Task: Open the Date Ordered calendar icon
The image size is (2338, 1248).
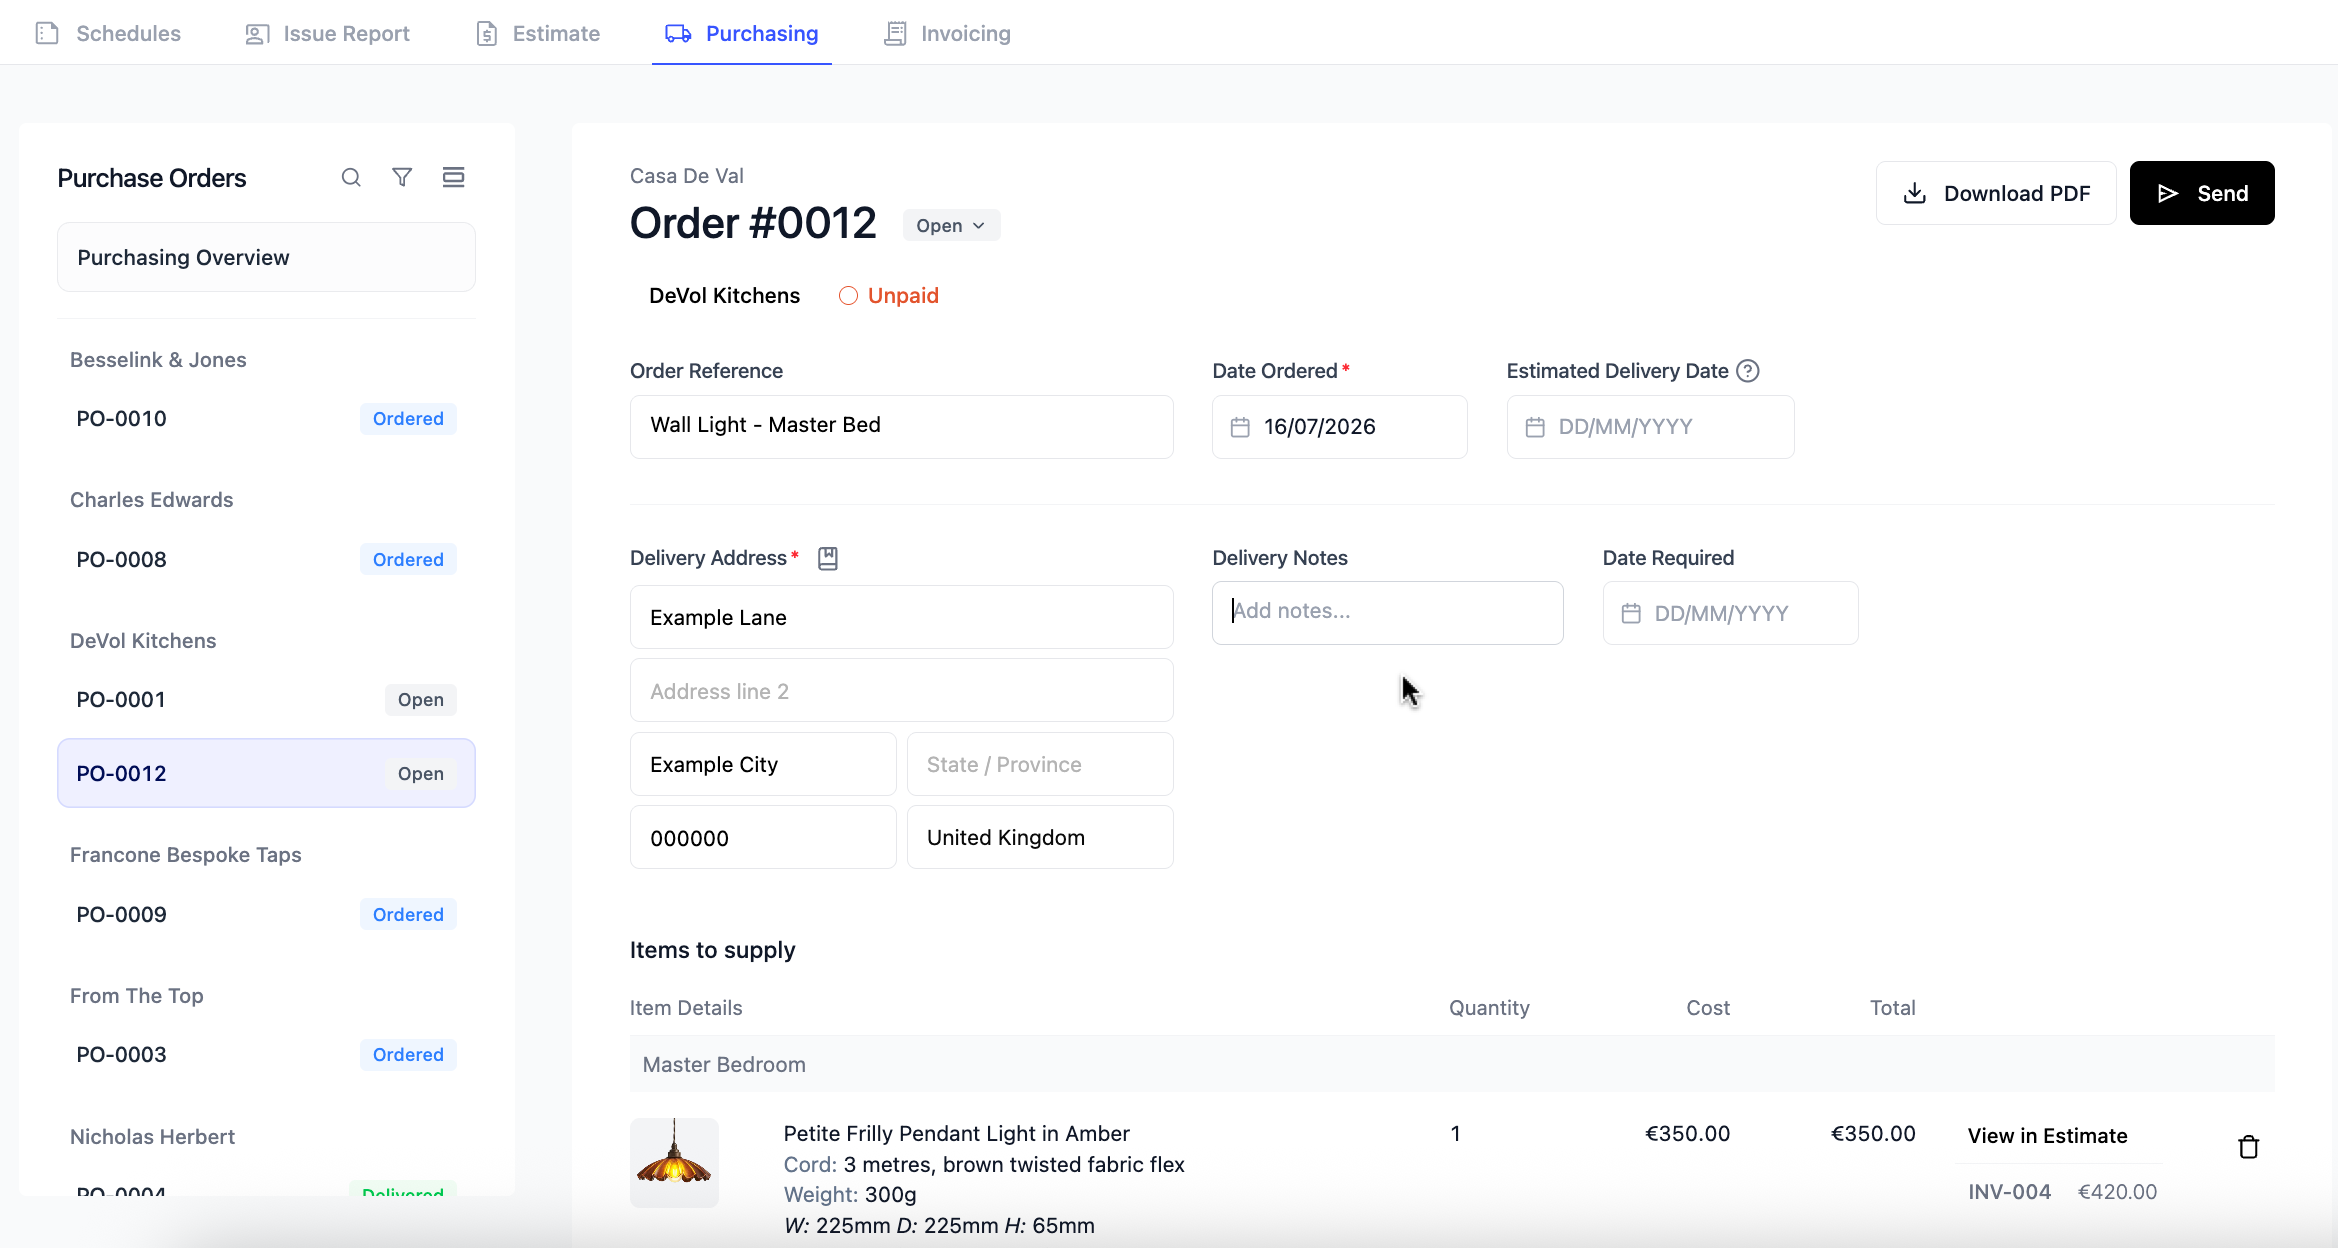Action: click(x=1240, y=427)
